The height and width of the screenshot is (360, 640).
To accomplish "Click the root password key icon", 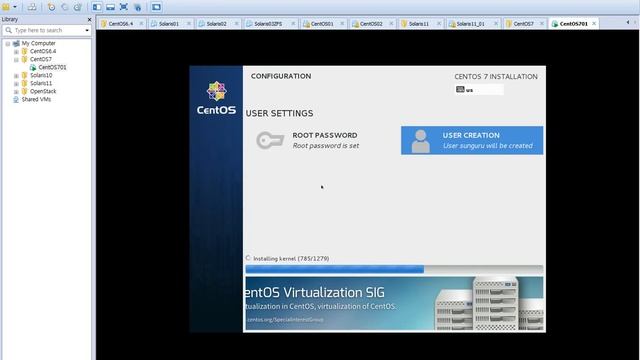I will [x=270, y=140].
